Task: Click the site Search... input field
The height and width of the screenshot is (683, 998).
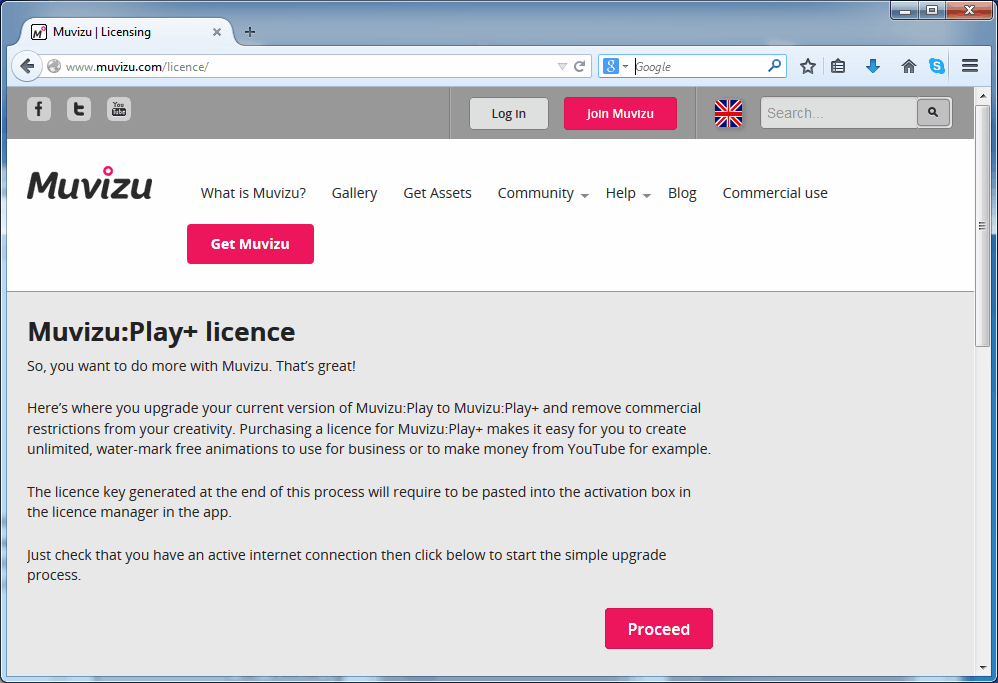Action: coord(840,113)
